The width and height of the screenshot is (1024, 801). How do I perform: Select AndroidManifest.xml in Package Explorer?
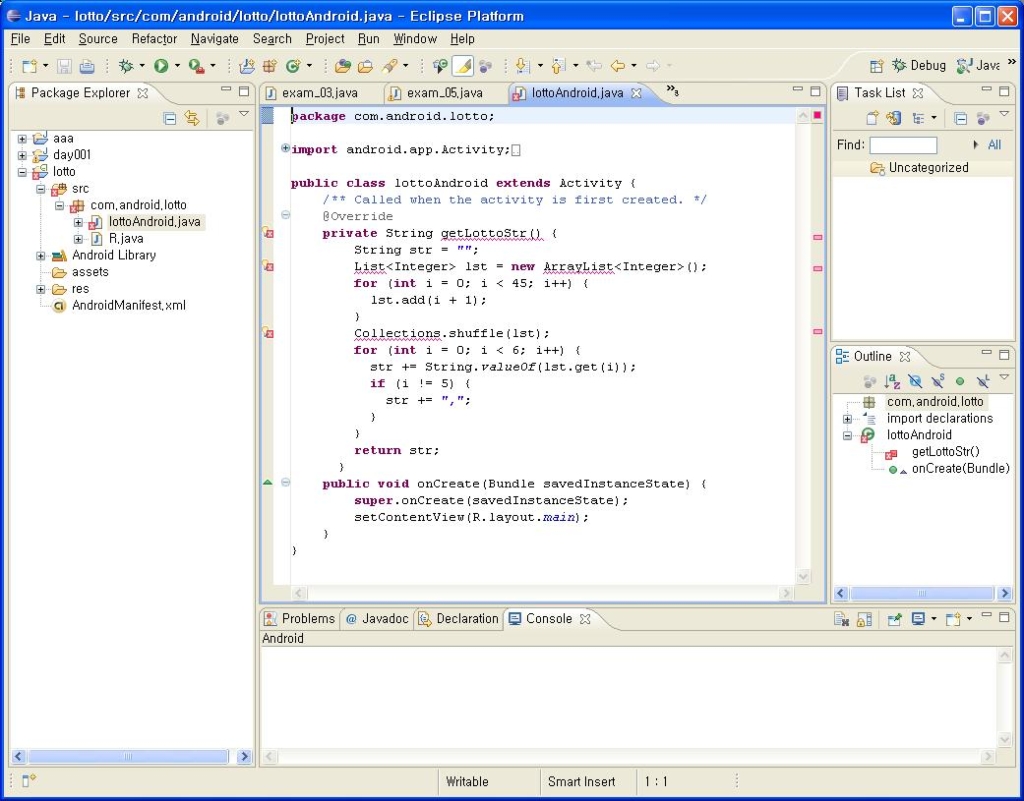click(x=129, y=306)
